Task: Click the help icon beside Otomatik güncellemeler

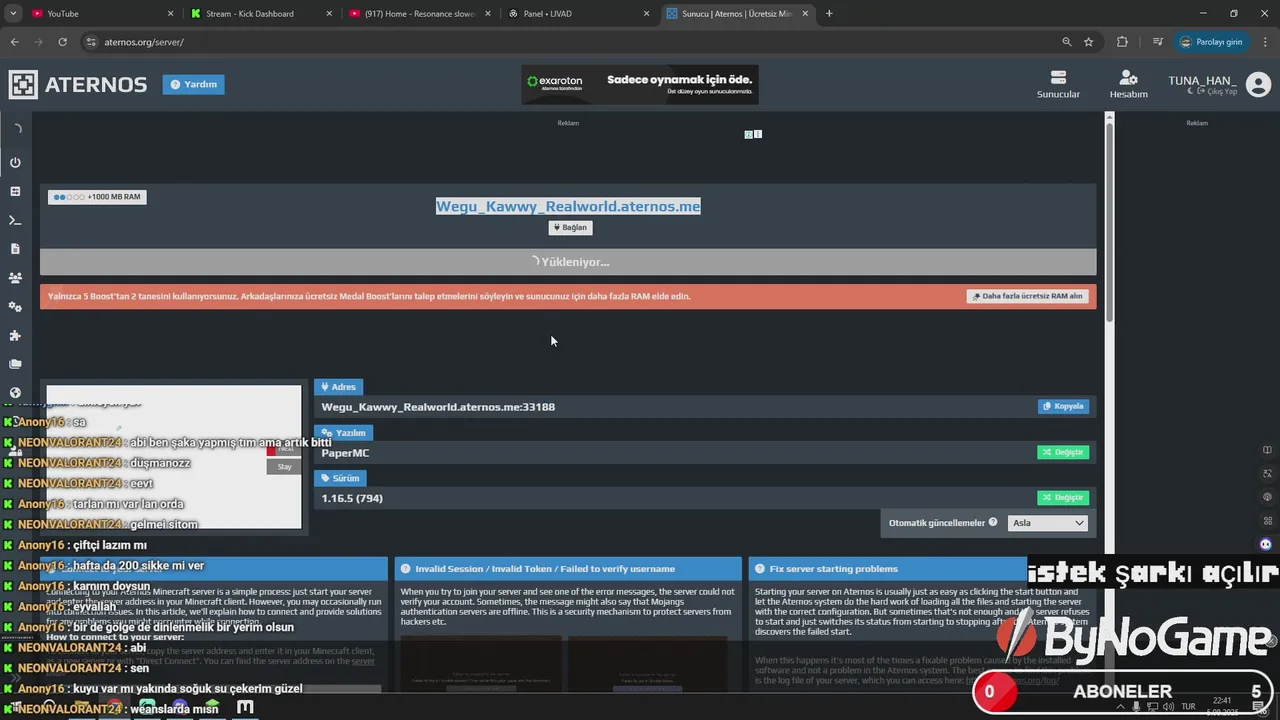Action: click(993, 522)
